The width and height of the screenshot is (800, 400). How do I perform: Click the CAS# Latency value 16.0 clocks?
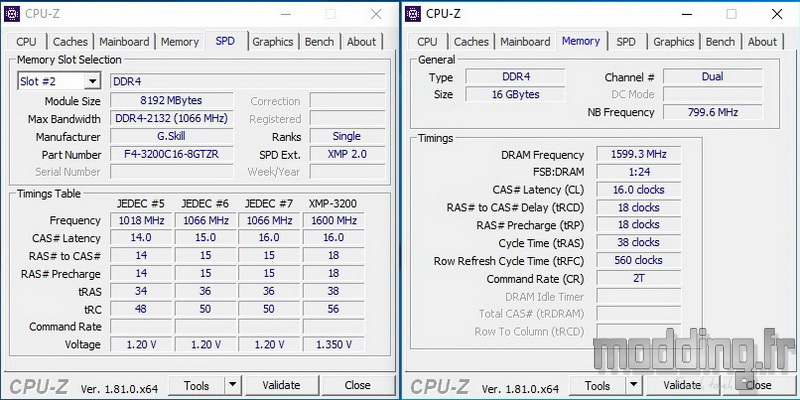click(x=638, y=190)
